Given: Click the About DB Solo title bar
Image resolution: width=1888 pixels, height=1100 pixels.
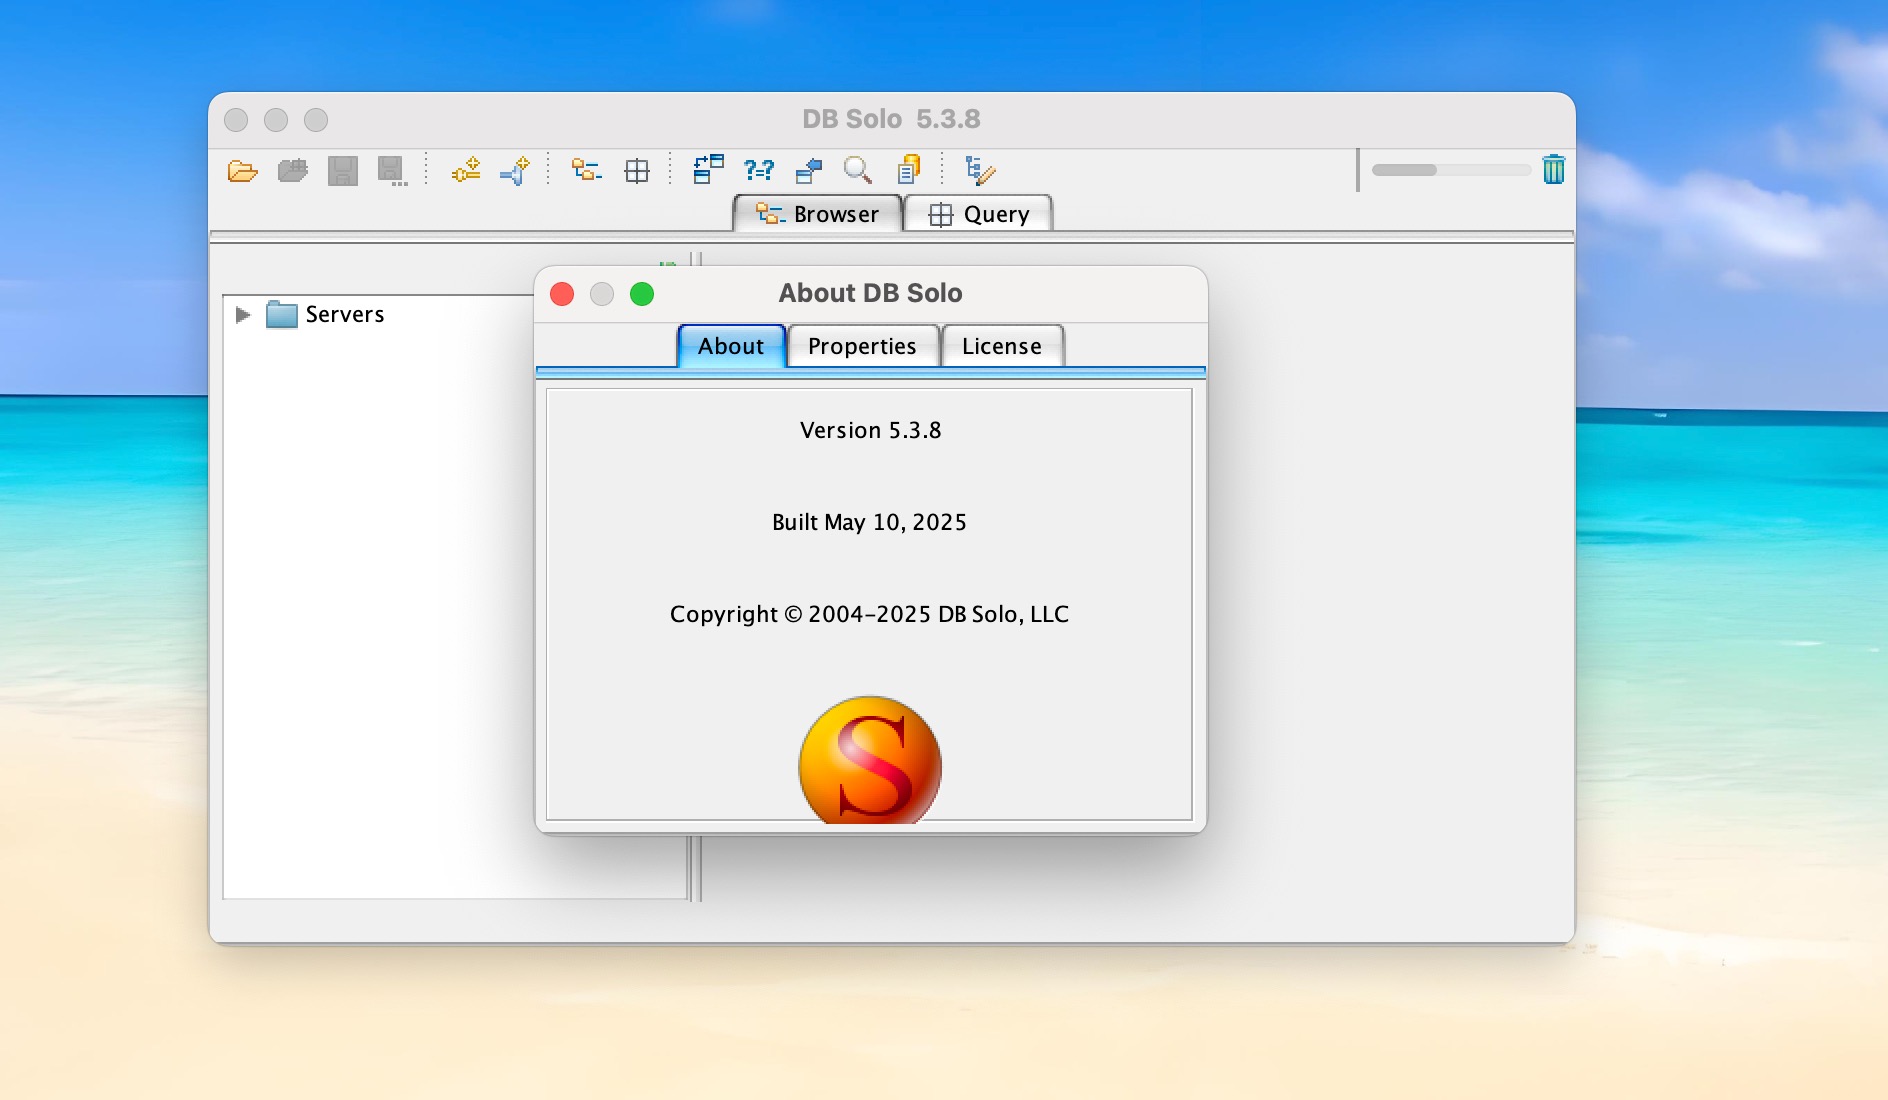Looking at the screenshot, I should 870,293.
